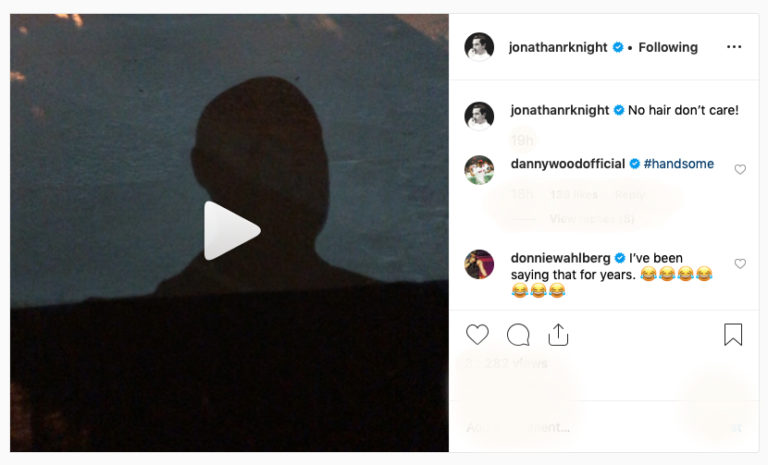Open jonathanrknight avatar beside caption
Image resolution: width=768 pixels, height=465 pixels.
point(479,116)
